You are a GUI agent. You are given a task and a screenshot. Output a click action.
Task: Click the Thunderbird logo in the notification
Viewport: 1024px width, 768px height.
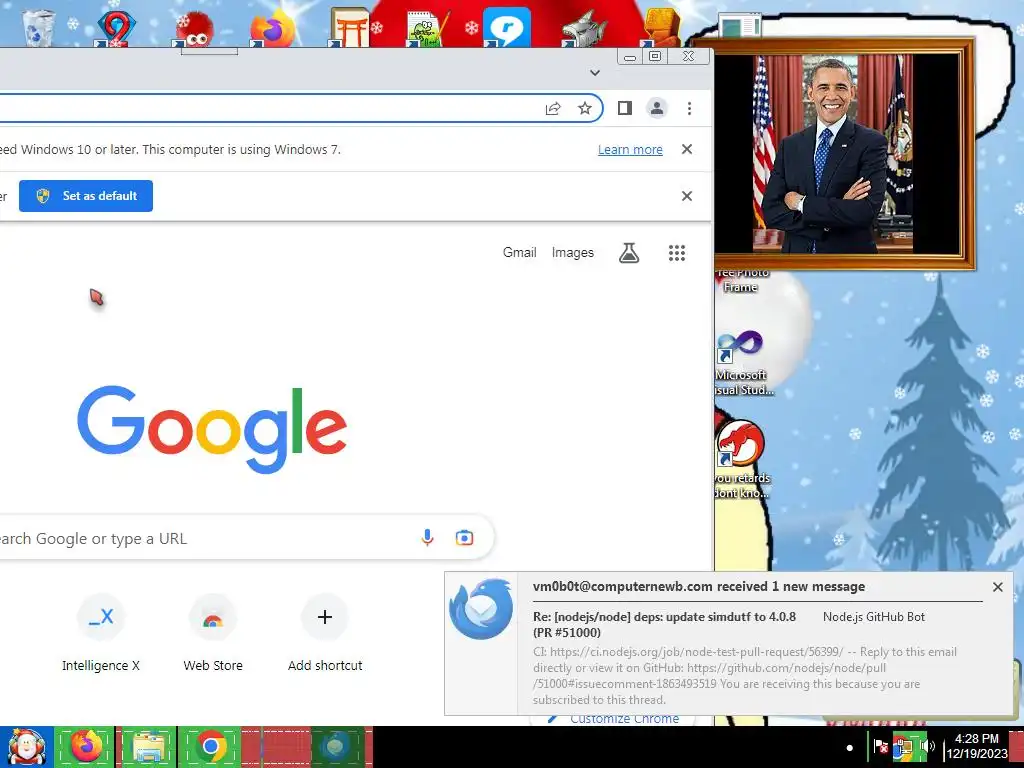(x=481, y=609)
